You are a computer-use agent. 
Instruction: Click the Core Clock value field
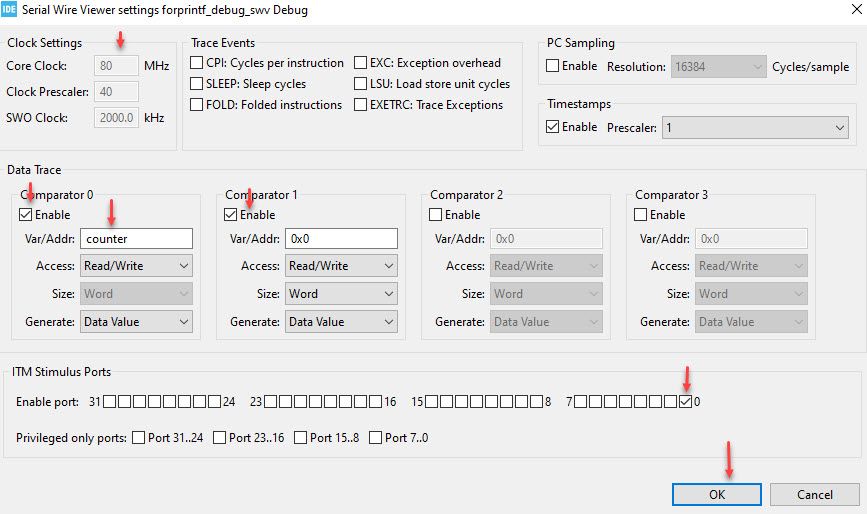point(116,65)
